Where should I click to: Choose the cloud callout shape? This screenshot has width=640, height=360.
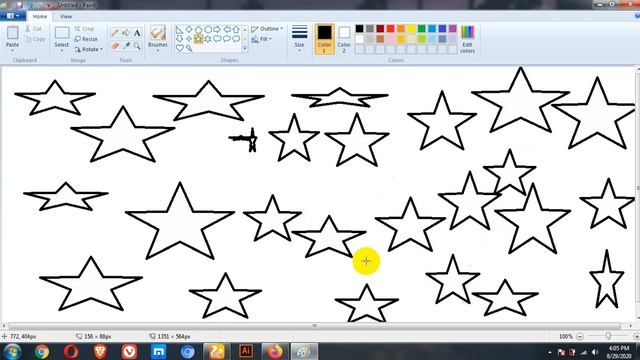coord(236,39)
